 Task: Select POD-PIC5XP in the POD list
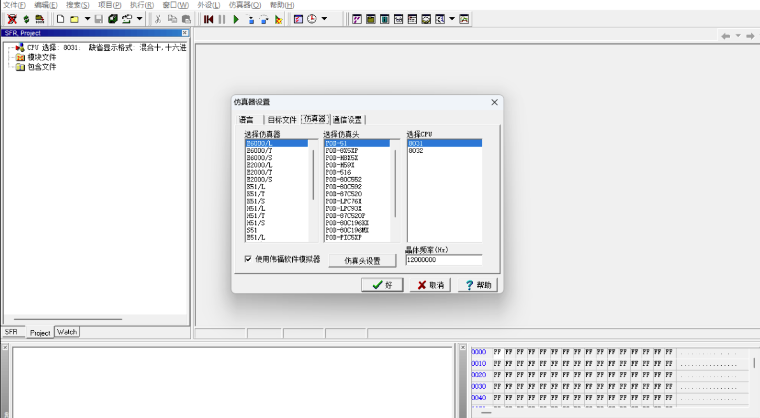coord(357,238)
